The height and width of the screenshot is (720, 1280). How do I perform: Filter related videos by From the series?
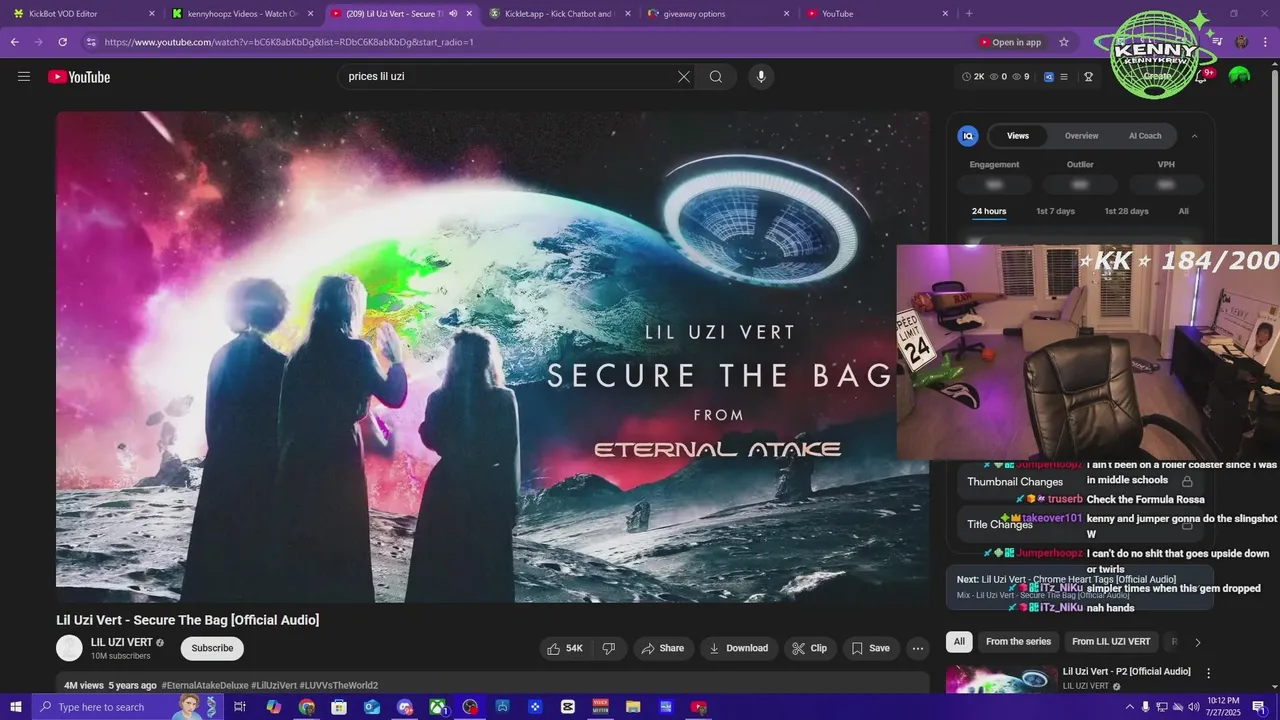tap(1018, 642)
